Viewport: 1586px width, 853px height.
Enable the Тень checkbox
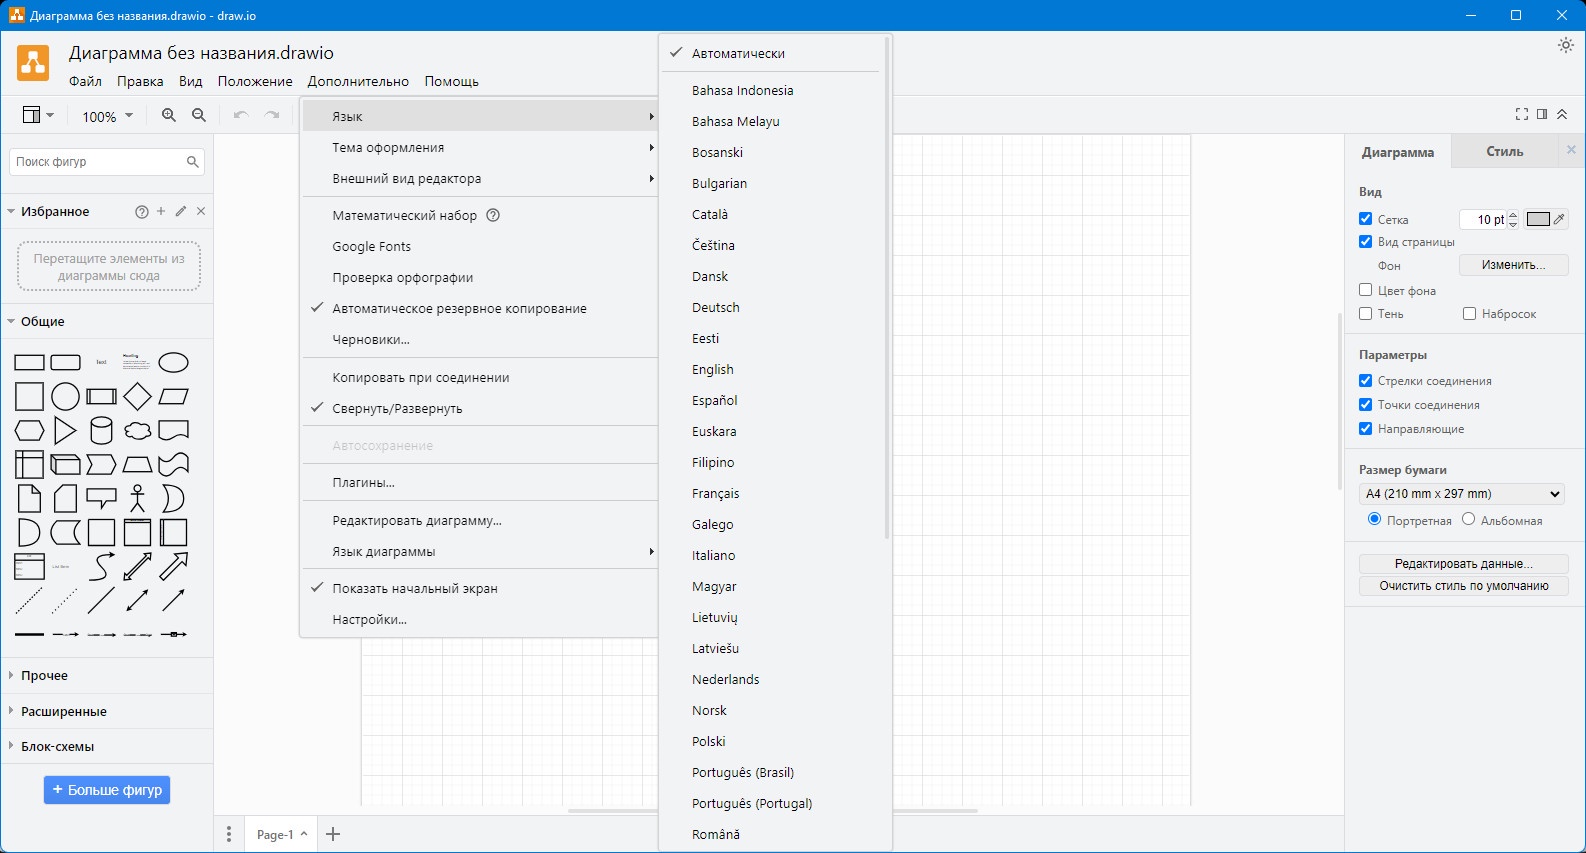pos(1365,313)
